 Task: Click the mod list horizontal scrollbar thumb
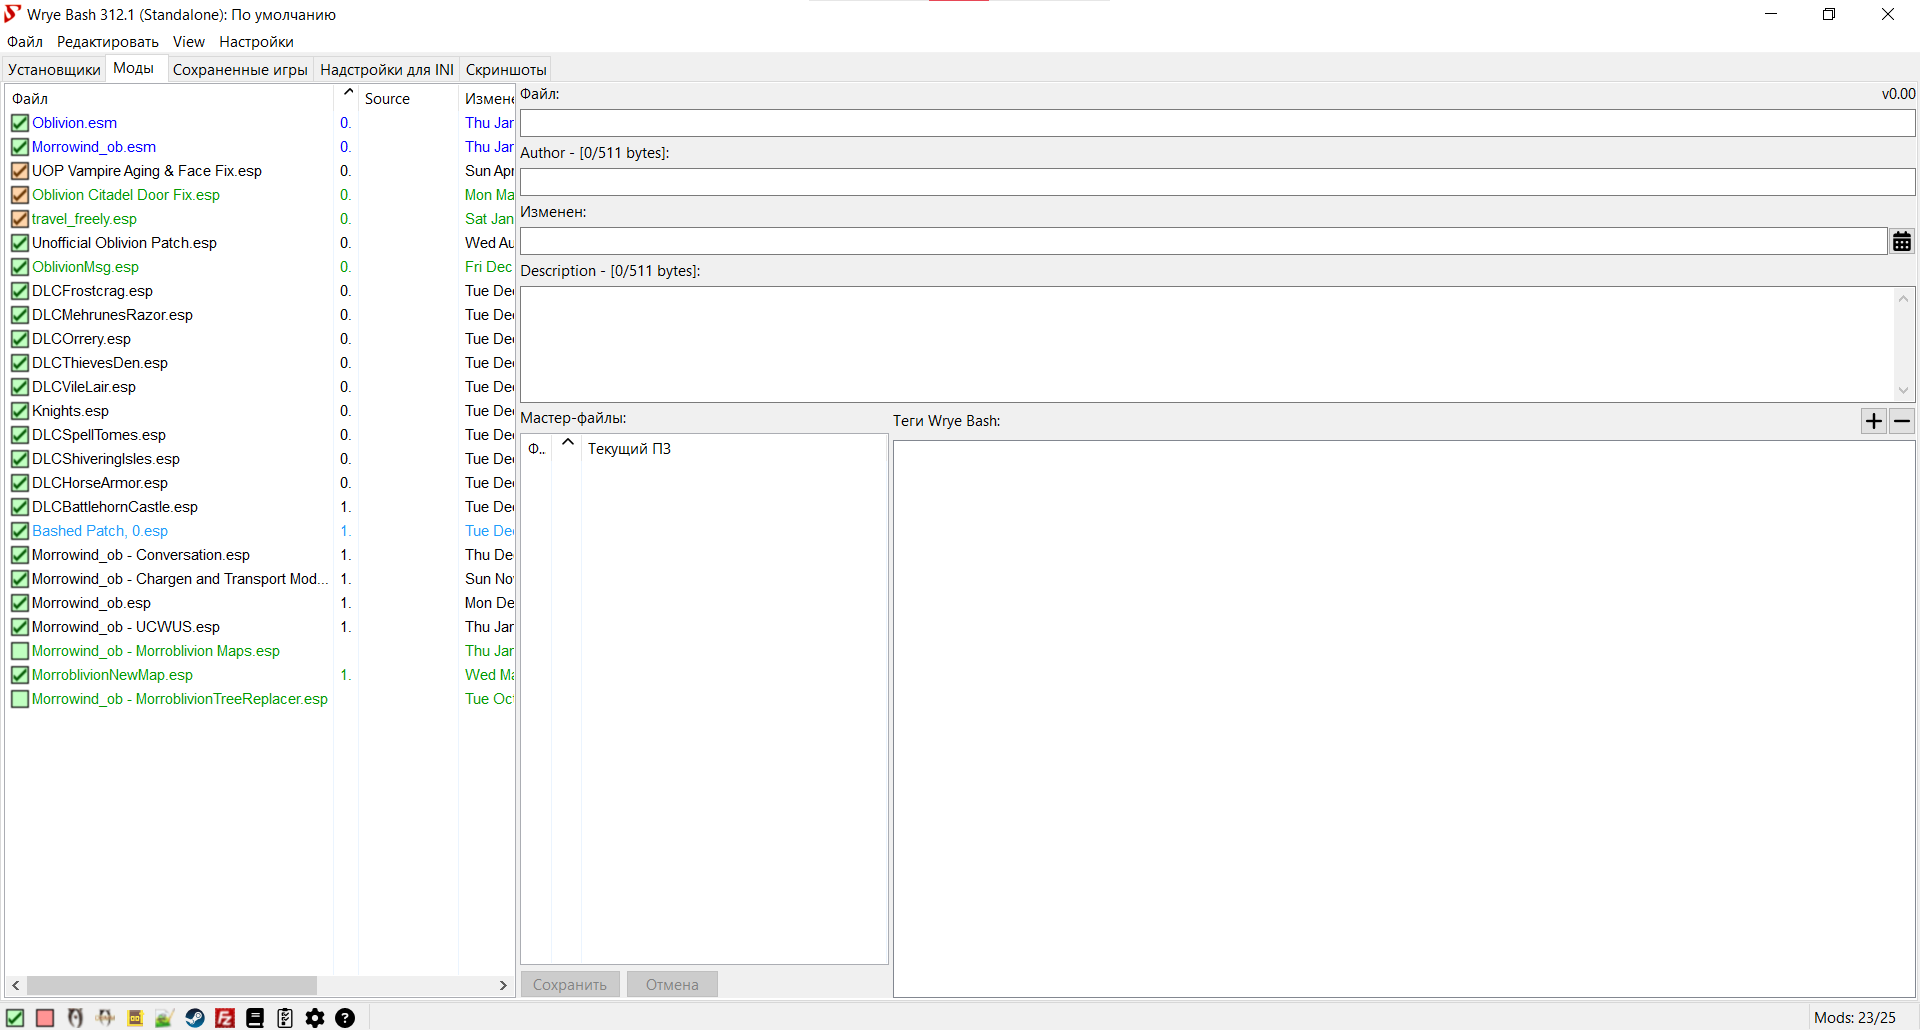click(x=172, y=986)
